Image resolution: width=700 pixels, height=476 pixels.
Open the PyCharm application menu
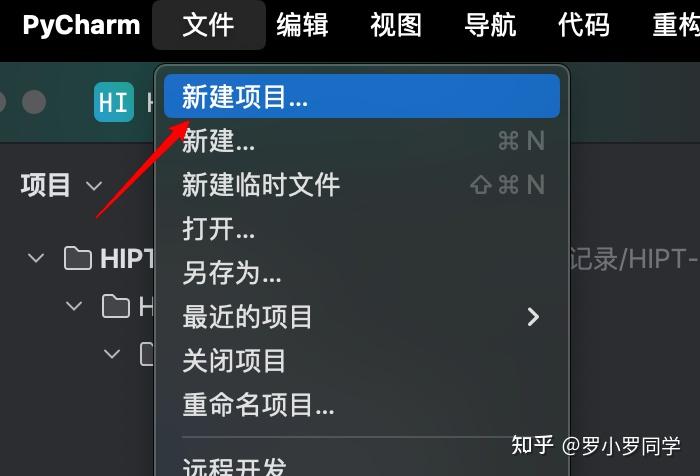tap(81, 25)
